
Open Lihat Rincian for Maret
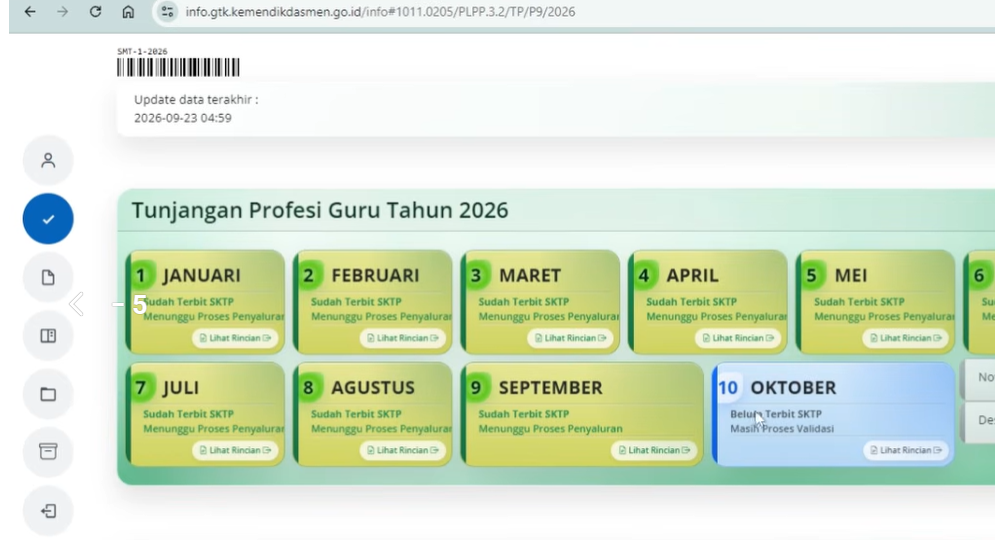(570, 338)
